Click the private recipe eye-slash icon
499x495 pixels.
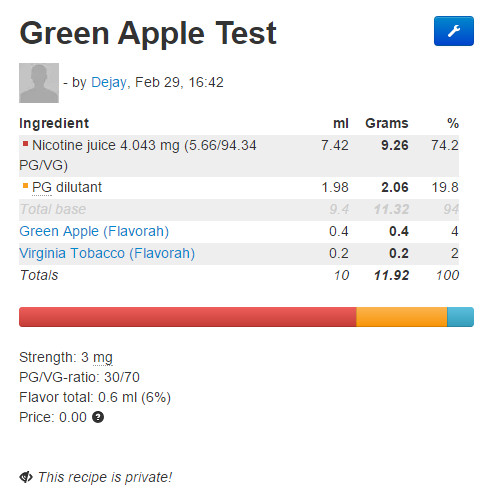point(26,477)
